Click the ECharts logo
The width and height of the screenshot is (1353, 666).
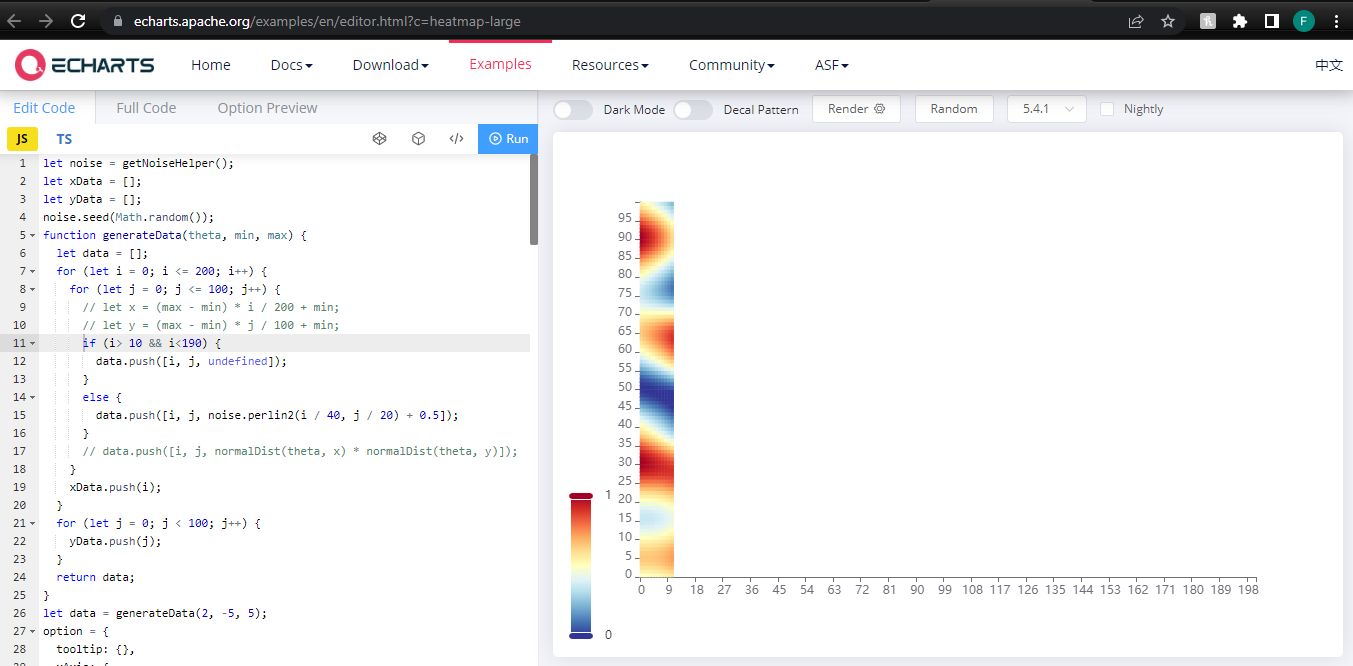[84, 64]
